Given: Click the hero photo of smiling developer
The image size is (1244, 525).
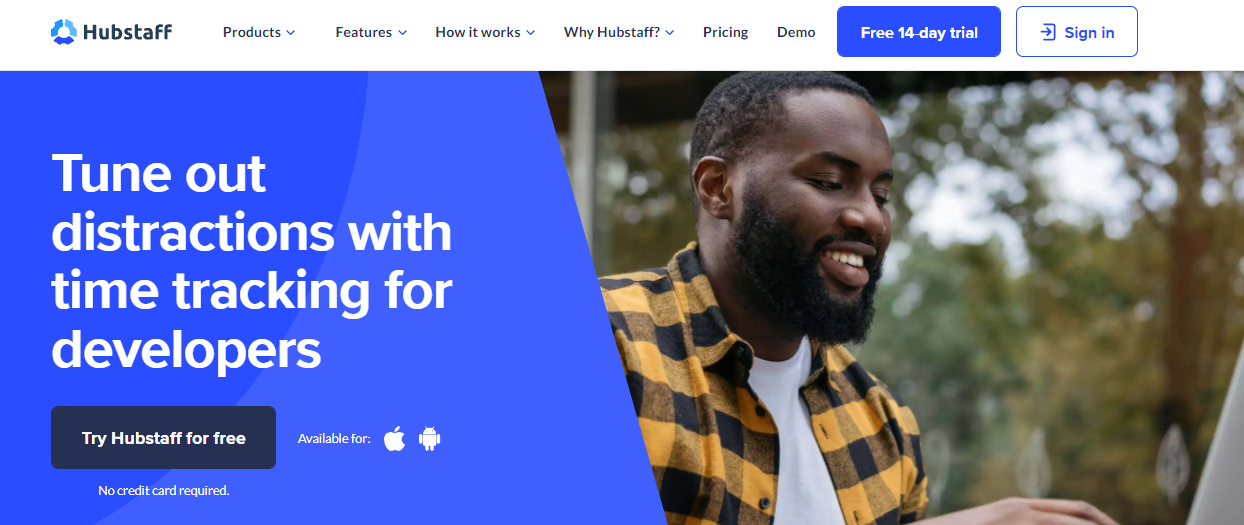Looking at the screenshot, I should coord(900,298).
